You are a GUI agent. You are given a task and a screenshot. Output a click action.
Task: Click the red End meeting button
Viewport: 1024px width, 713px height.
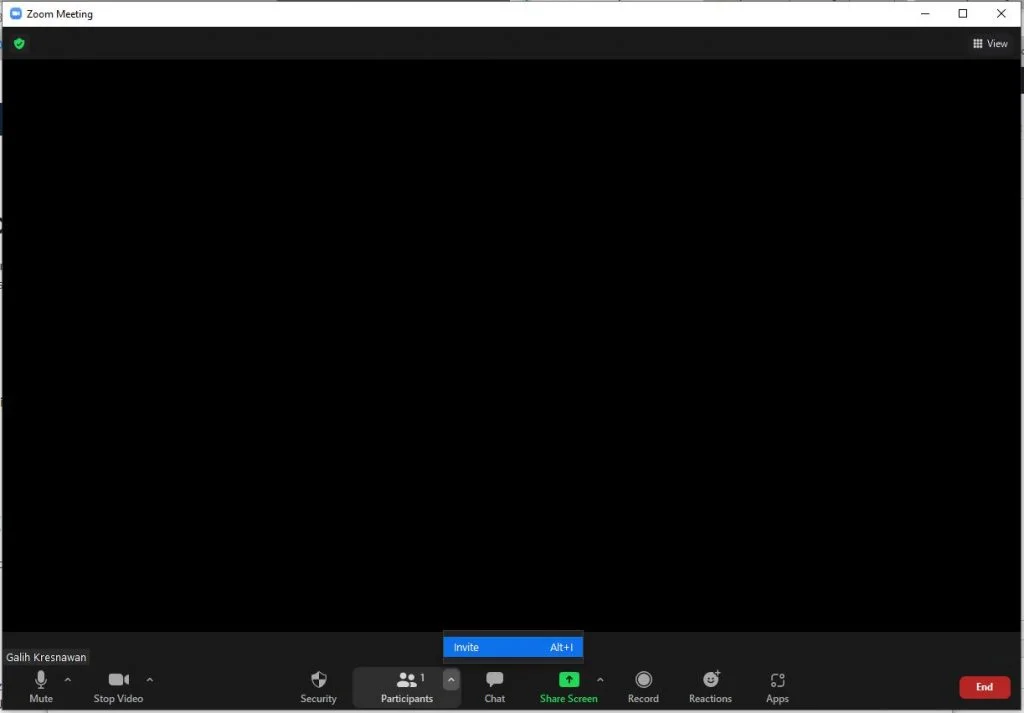click(984, 687)
